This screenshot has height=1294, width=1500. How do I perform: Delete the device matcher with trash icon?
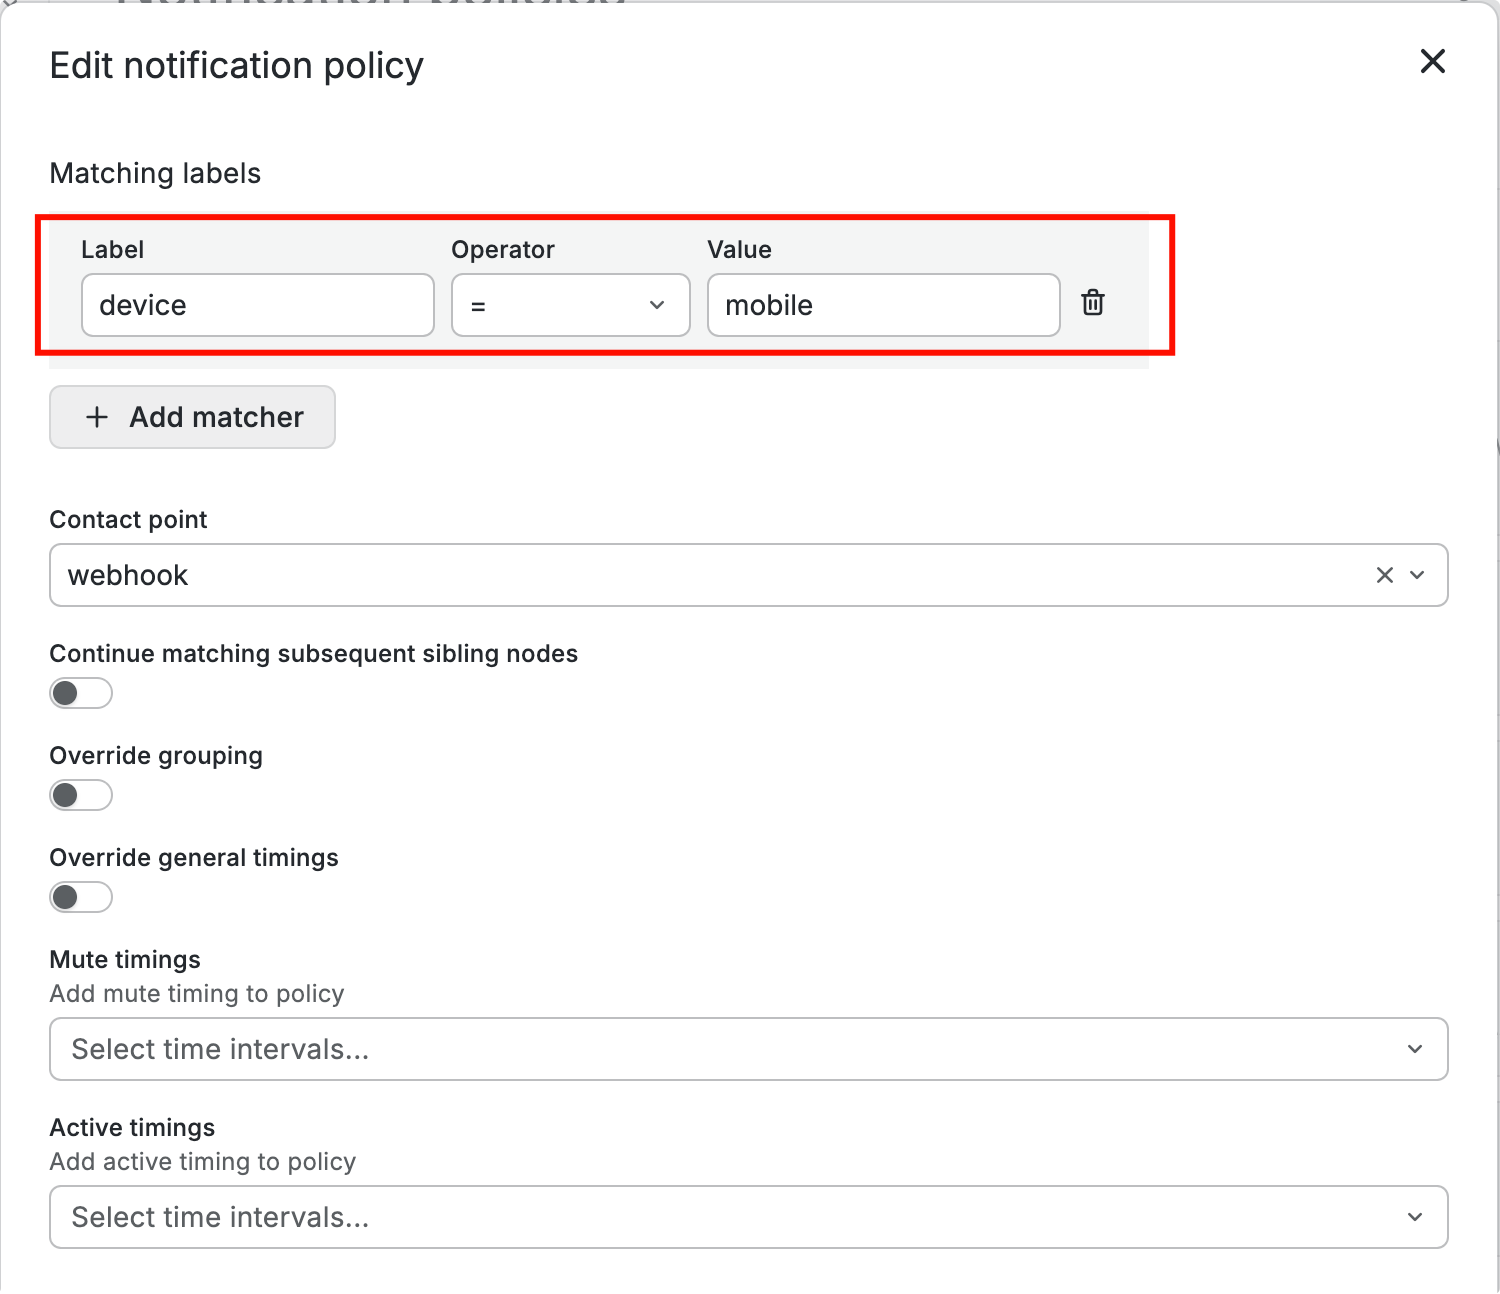coord(1093,303)
